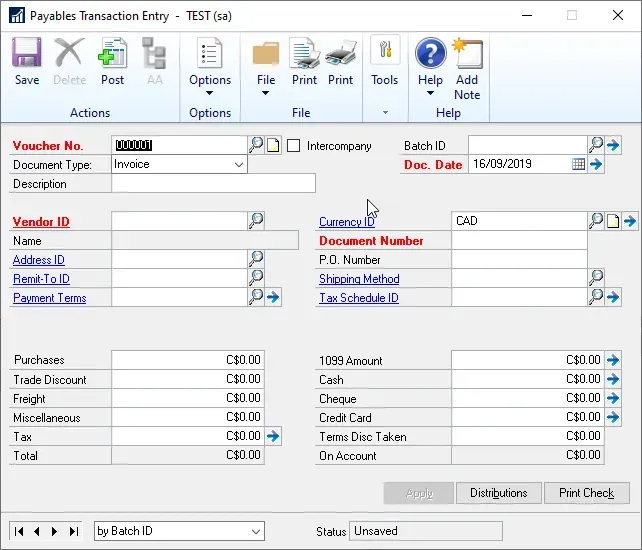
Task: Click the Tax amount expansion arrow
Action: pyautogui.click(x=273, y=436)
